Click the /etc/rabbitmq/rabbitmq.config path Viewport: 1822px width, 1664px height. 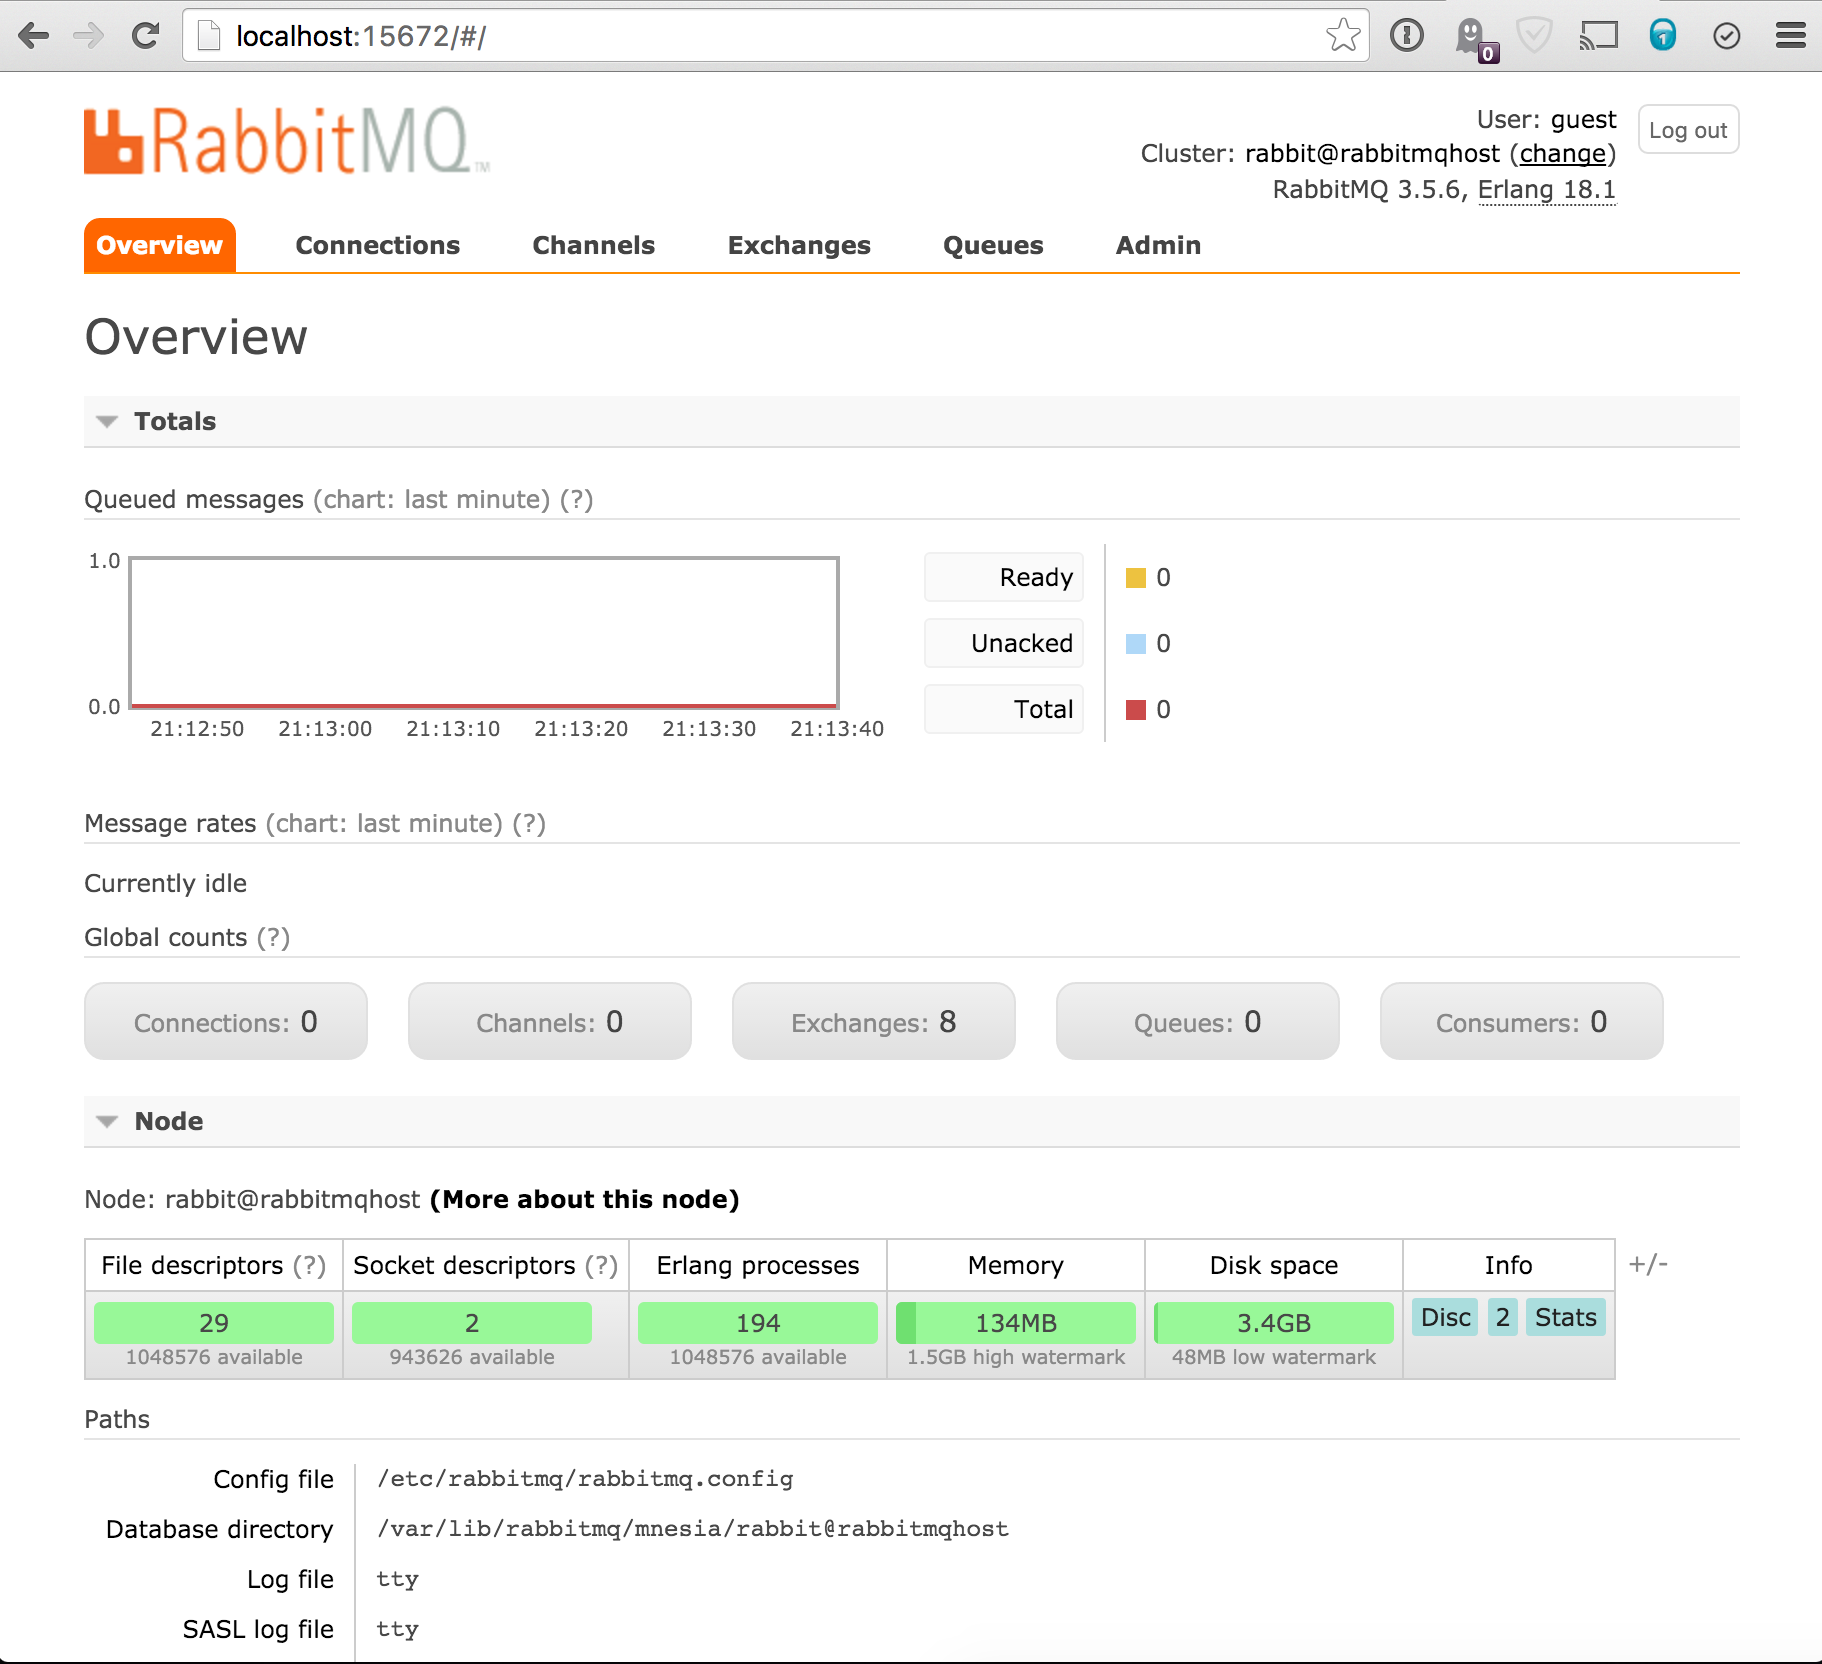(x=585, y=1479)
